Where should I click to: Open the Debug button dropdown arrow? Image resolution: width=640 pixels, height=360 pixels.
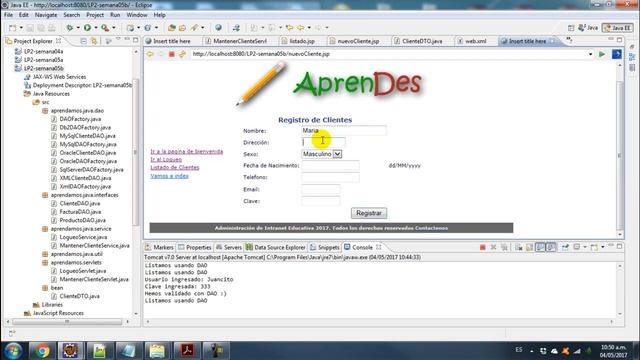point(78,28)
